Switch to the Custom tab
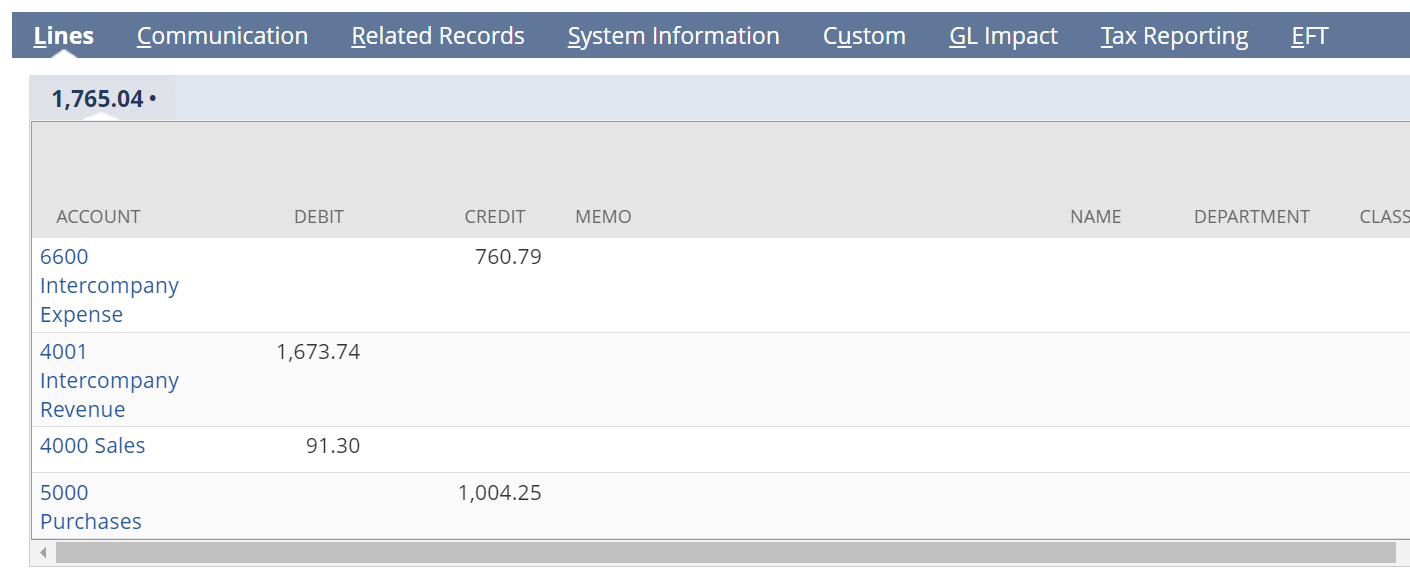 click(x=864, y=36)
